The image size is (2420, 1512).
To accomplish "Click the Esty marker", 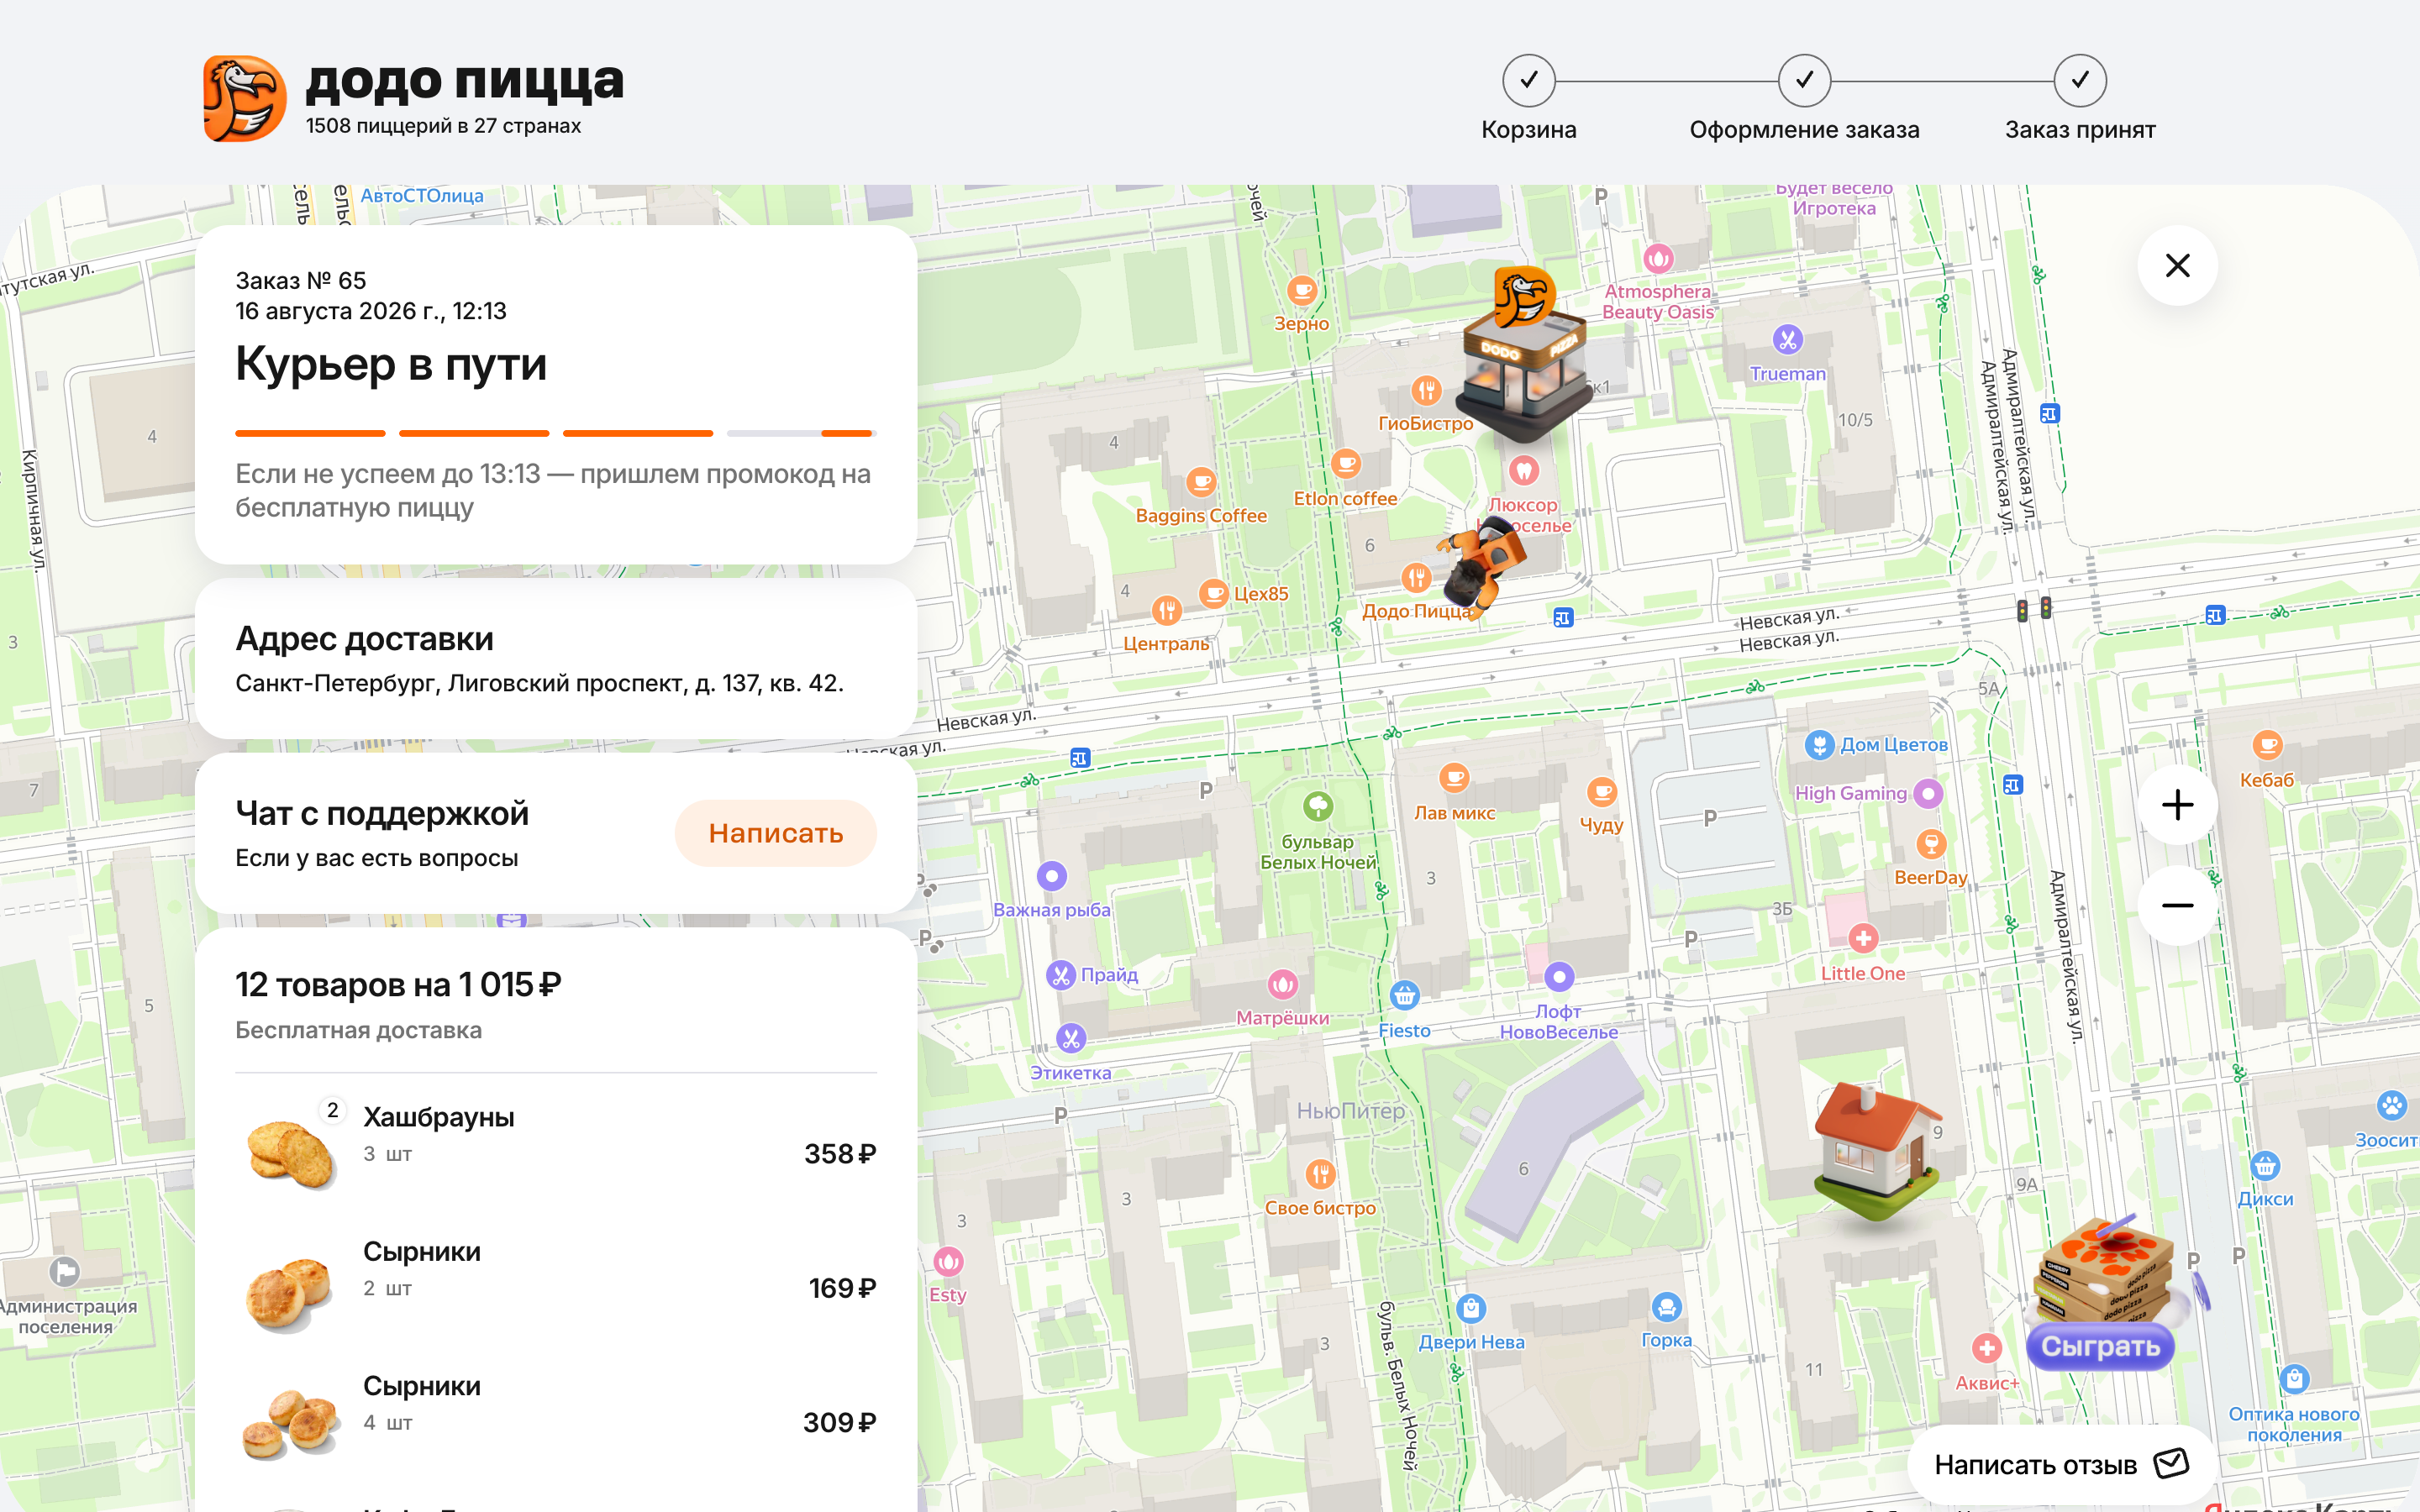I will tap(948, 1262).
